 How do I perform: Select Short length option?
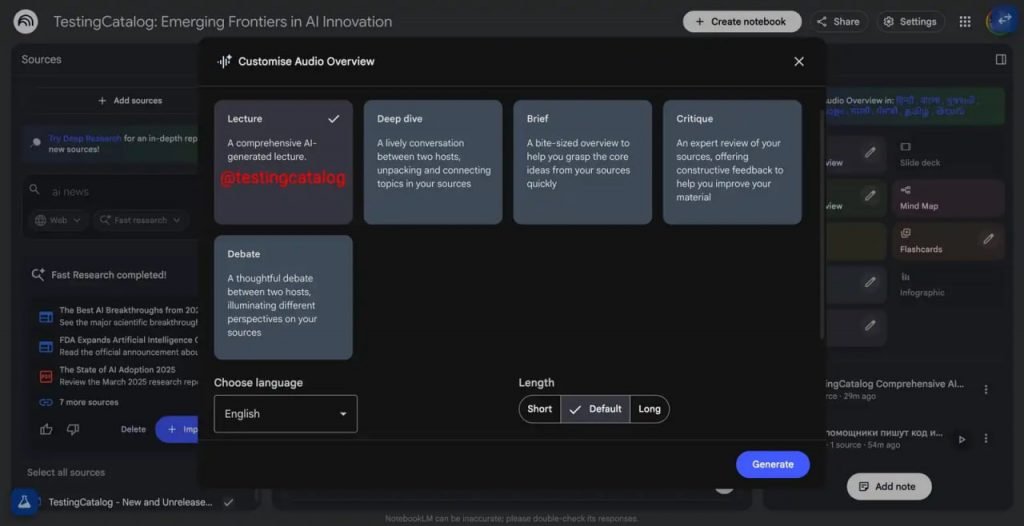coord(540,409)
